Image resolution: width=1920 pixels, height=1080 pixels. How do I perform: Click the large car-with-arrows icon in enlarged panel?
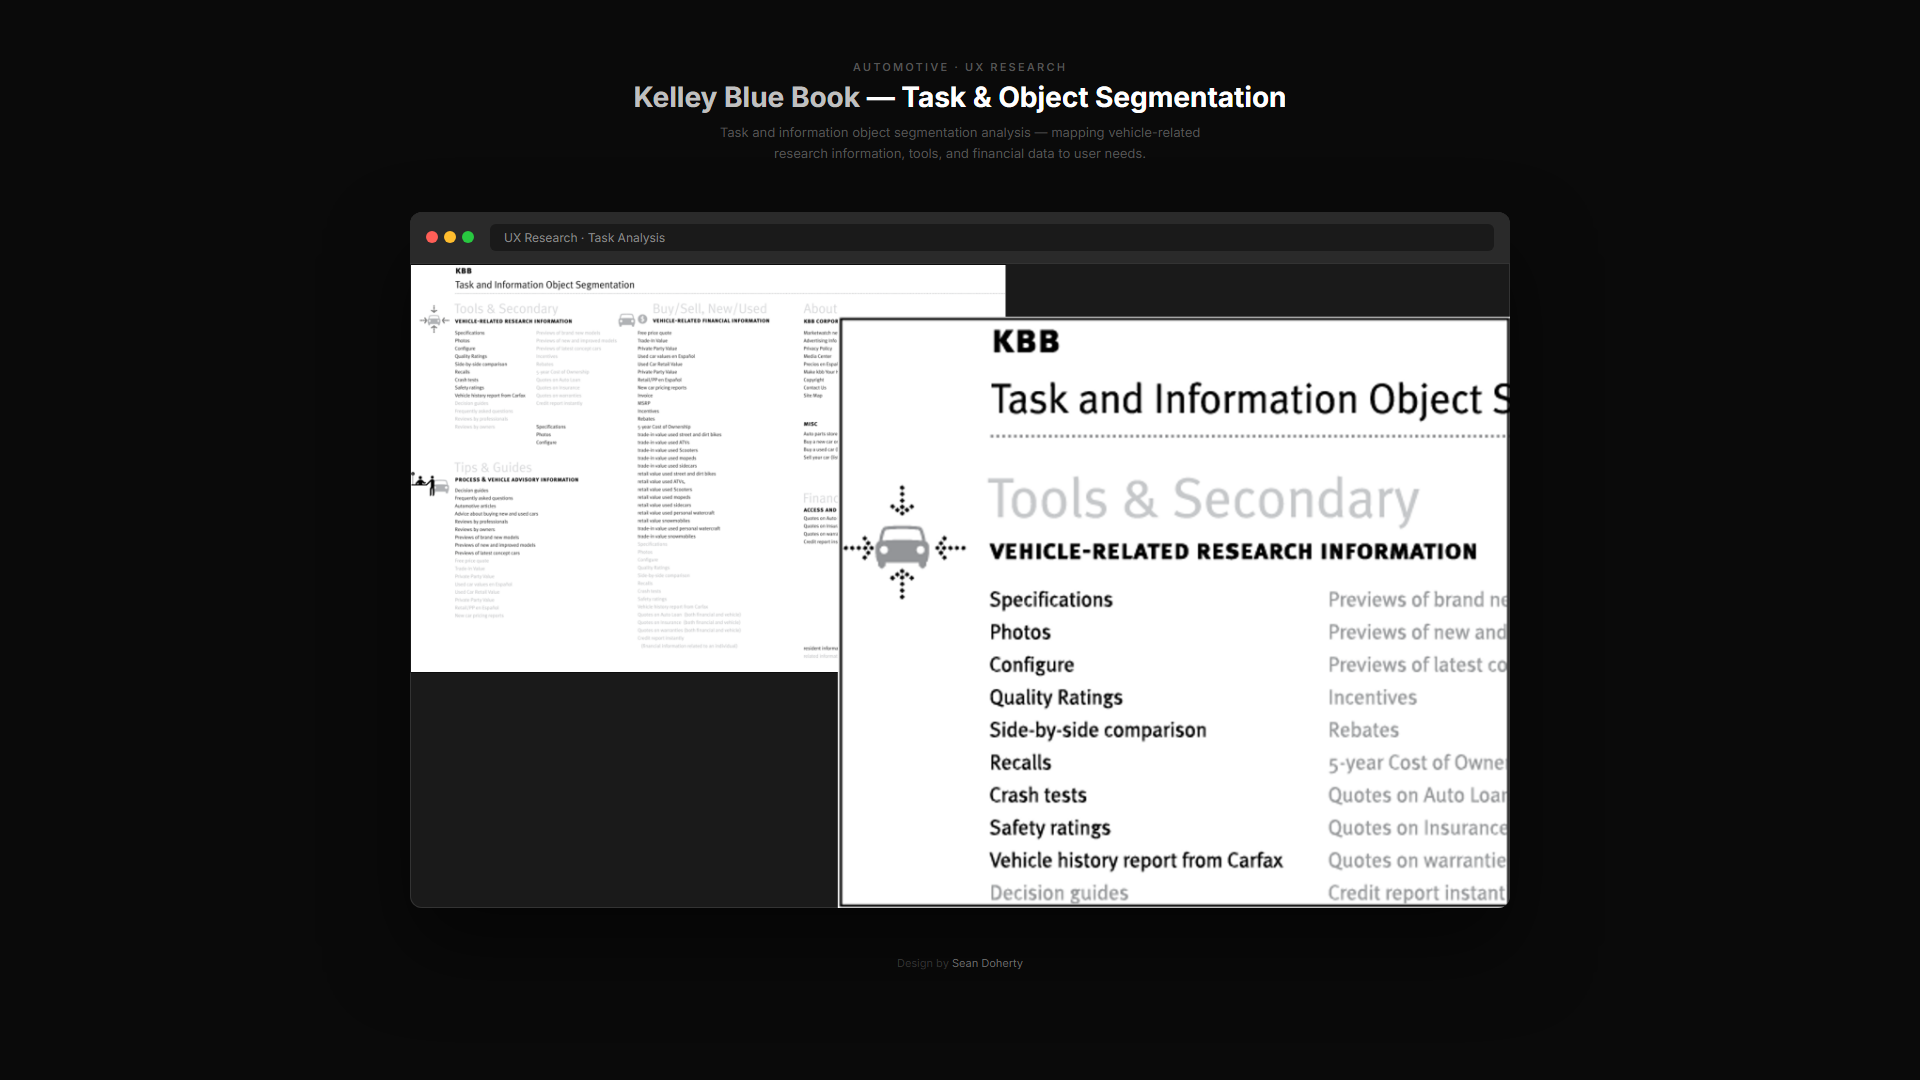tap(903, 546)
